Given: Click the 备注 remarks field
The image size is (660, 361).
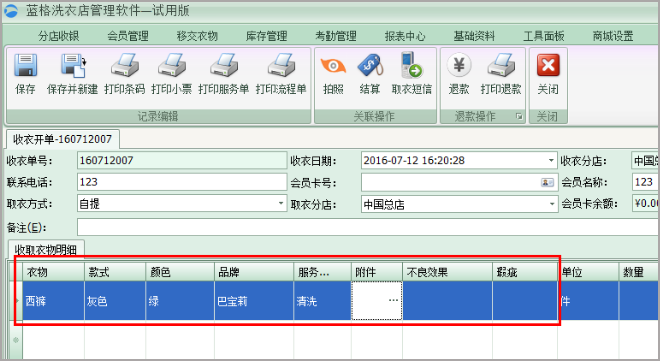Looking at the screenshot, I should 368,227.
